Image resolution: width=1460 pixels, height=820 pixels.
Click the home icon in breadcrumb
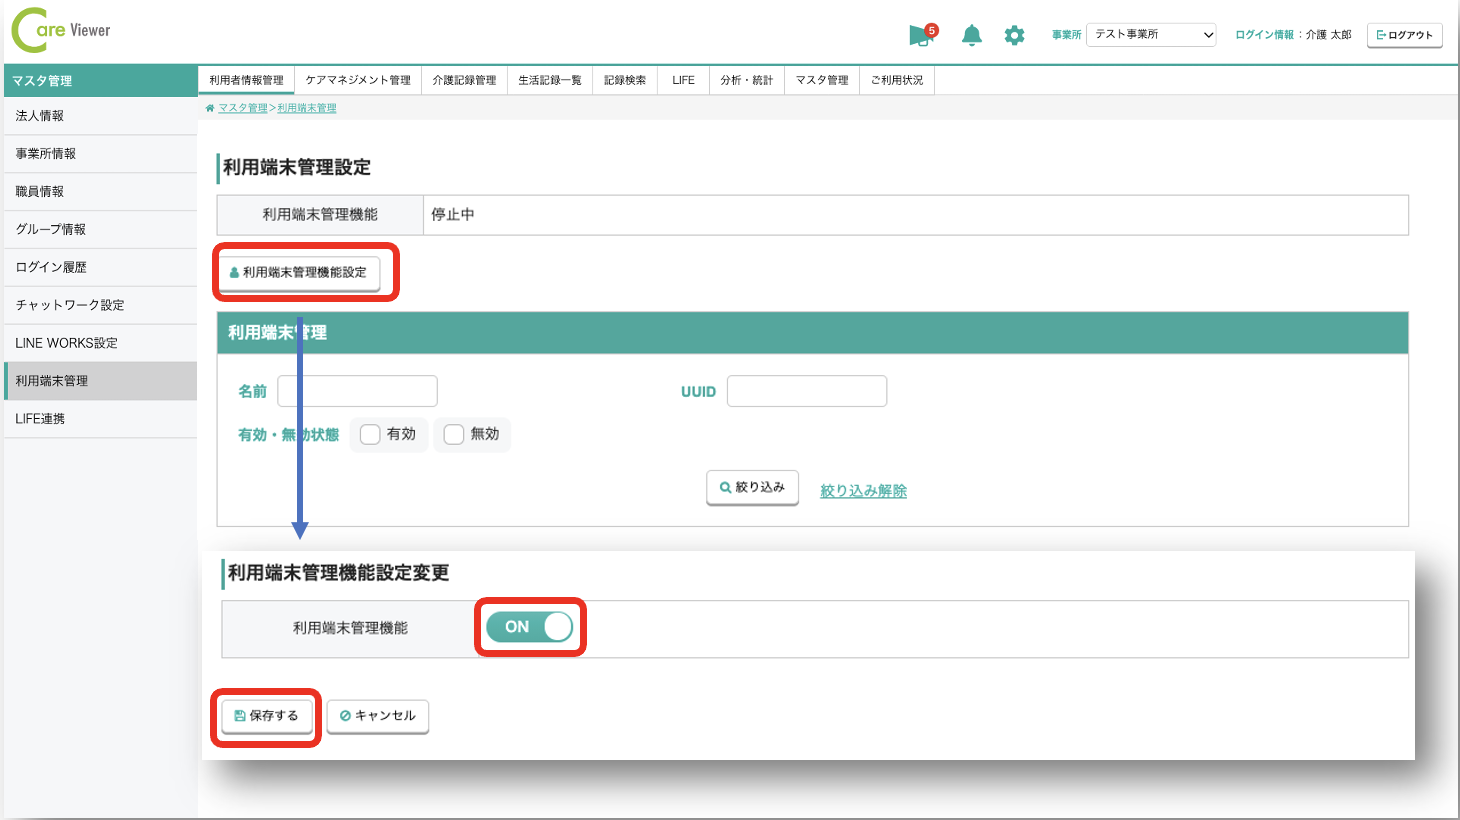click(x=210, y=108)
